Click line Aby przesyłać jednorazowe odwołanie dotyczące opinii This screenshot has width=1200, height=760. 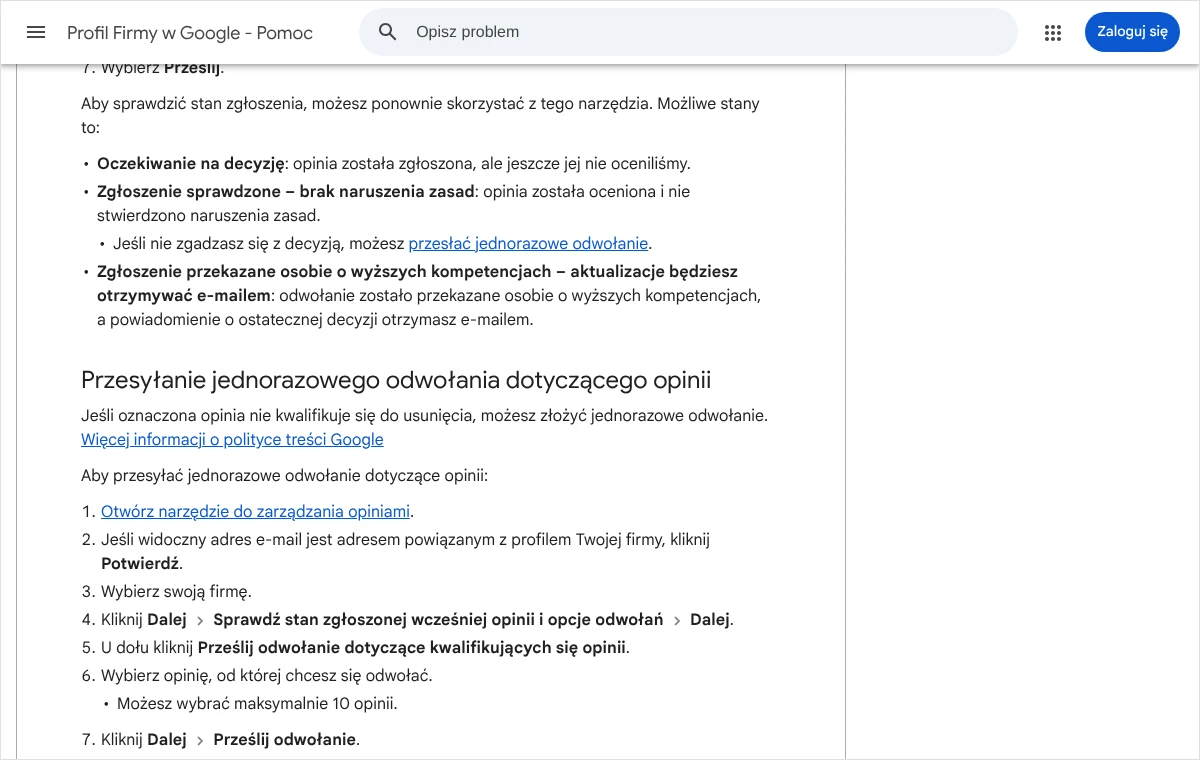284,475
